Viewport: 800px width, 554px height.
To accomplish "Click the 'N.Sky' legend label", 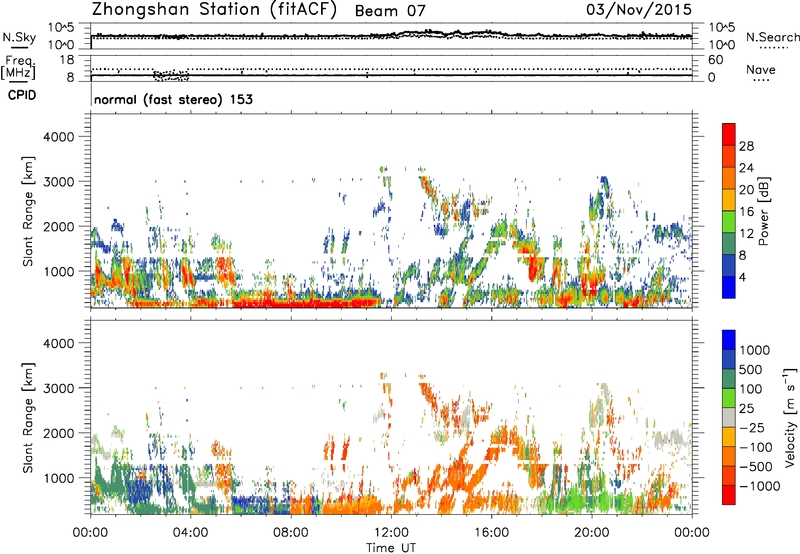I will click(19, 37).
